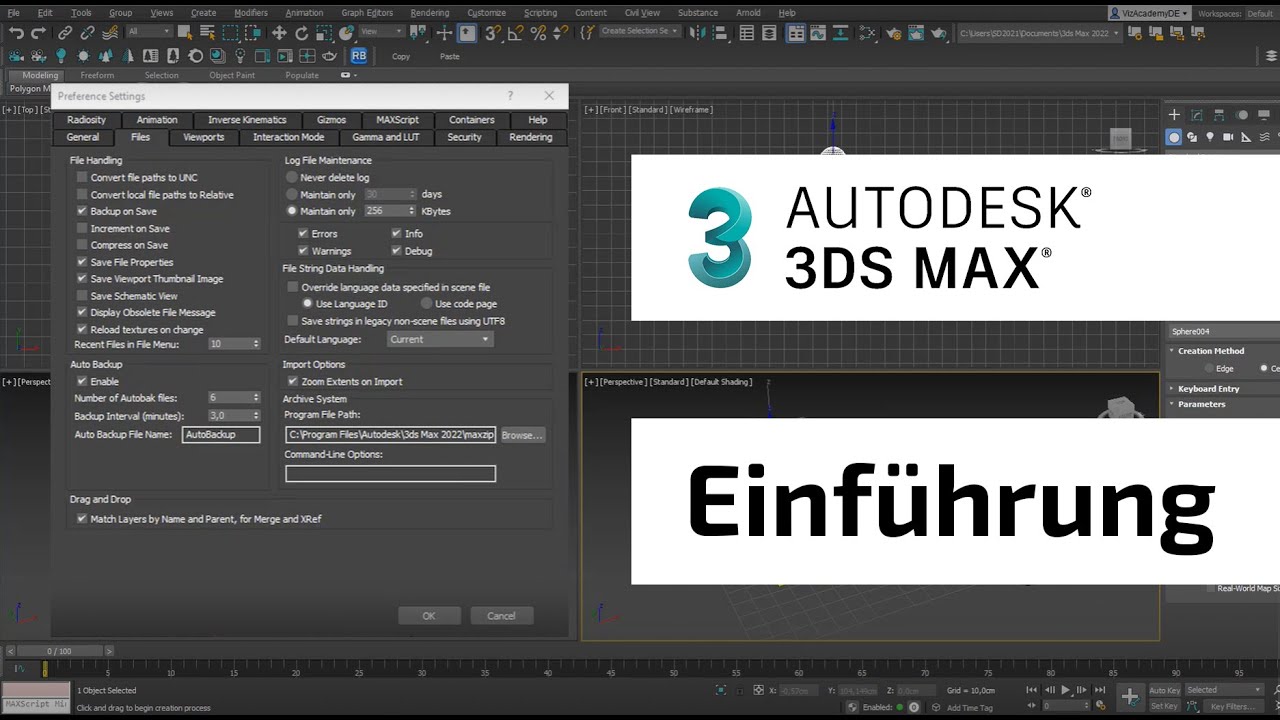
Task: Select the Select and Link chain icon
Action: click(x=65, y=33)
